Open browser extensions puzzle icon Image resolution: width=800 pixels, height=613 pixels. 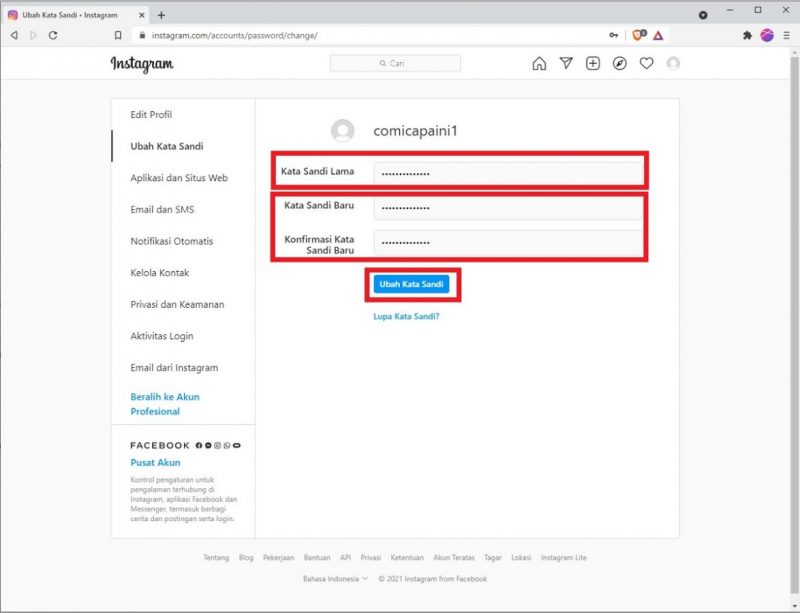point(747,35)
